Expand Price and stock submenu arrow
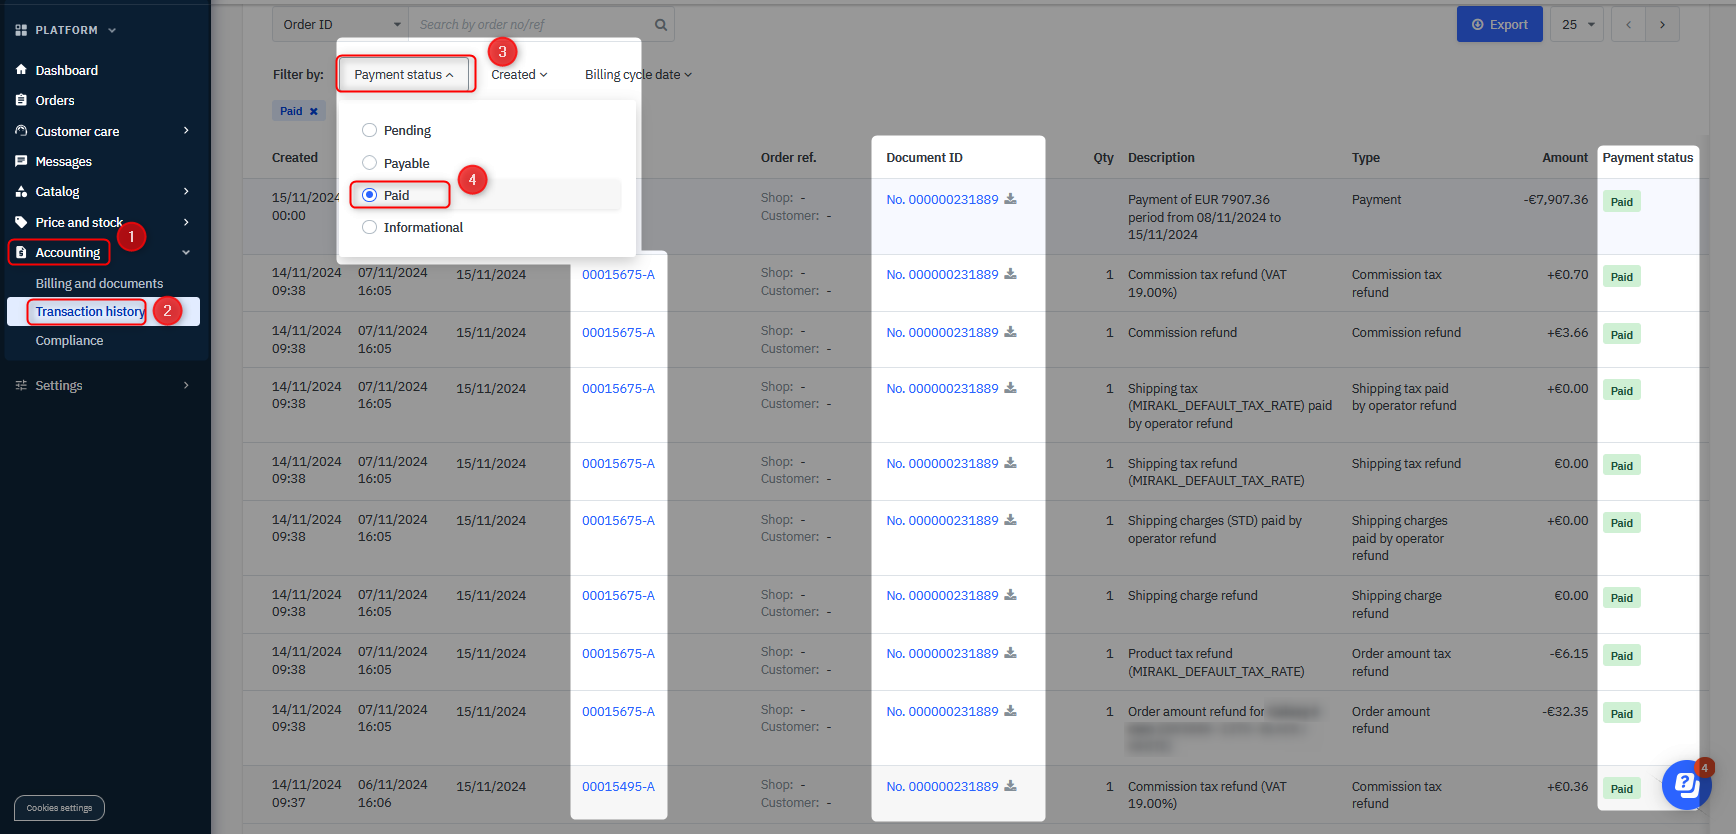The width and height of the screenshot is (1736, 834). (x=186, y=222)
